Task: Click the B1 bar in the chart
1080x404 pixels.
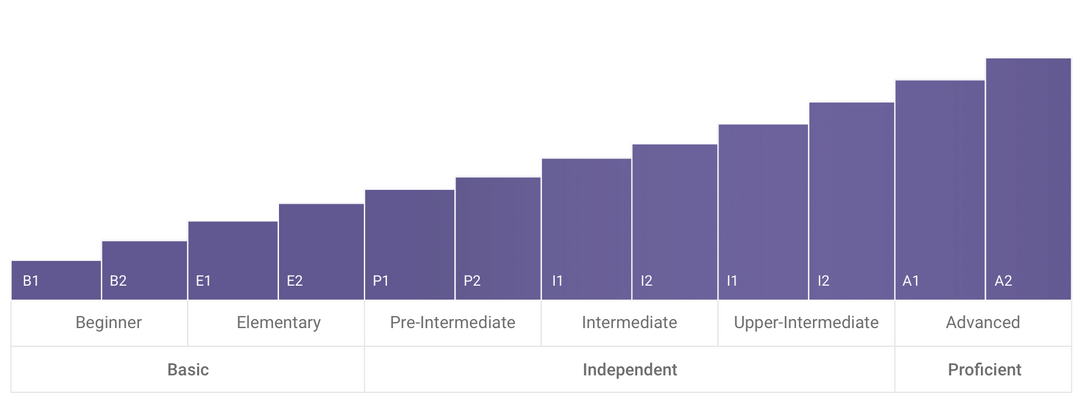Action: click(x=56, y=280)
